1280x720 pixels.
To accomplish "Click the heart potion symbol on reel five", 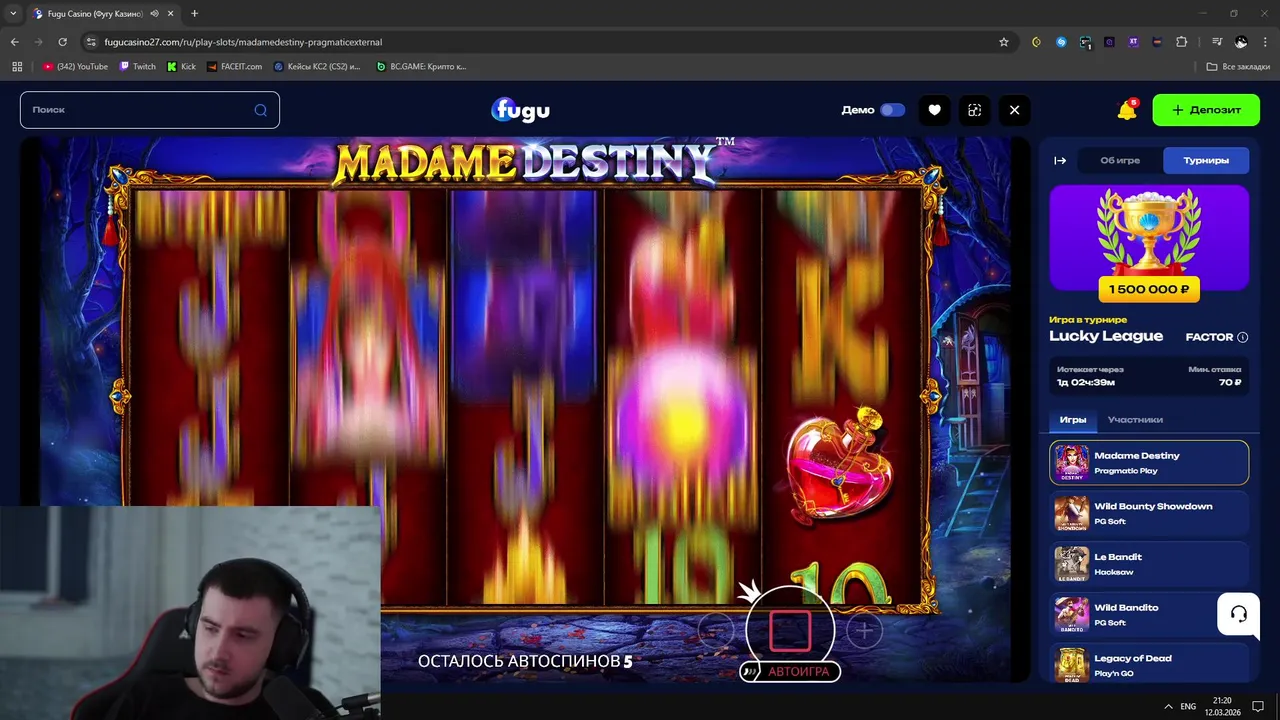I will pyautogui.click(x=838, y=466).
